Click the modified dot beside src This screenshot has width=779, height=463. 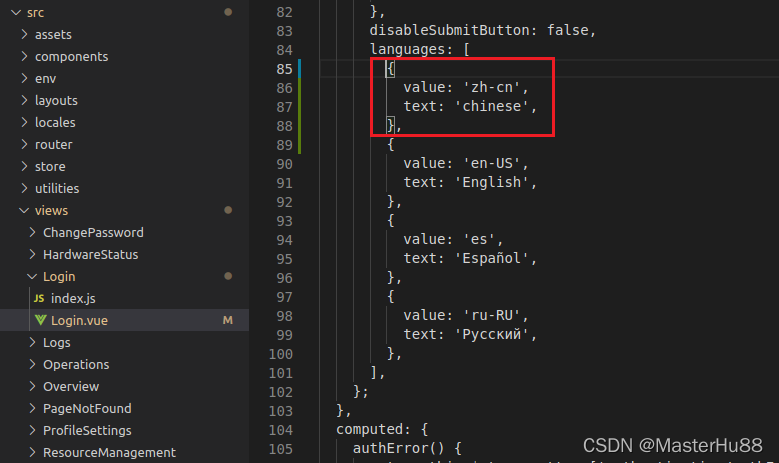click(x=228, y=12)
